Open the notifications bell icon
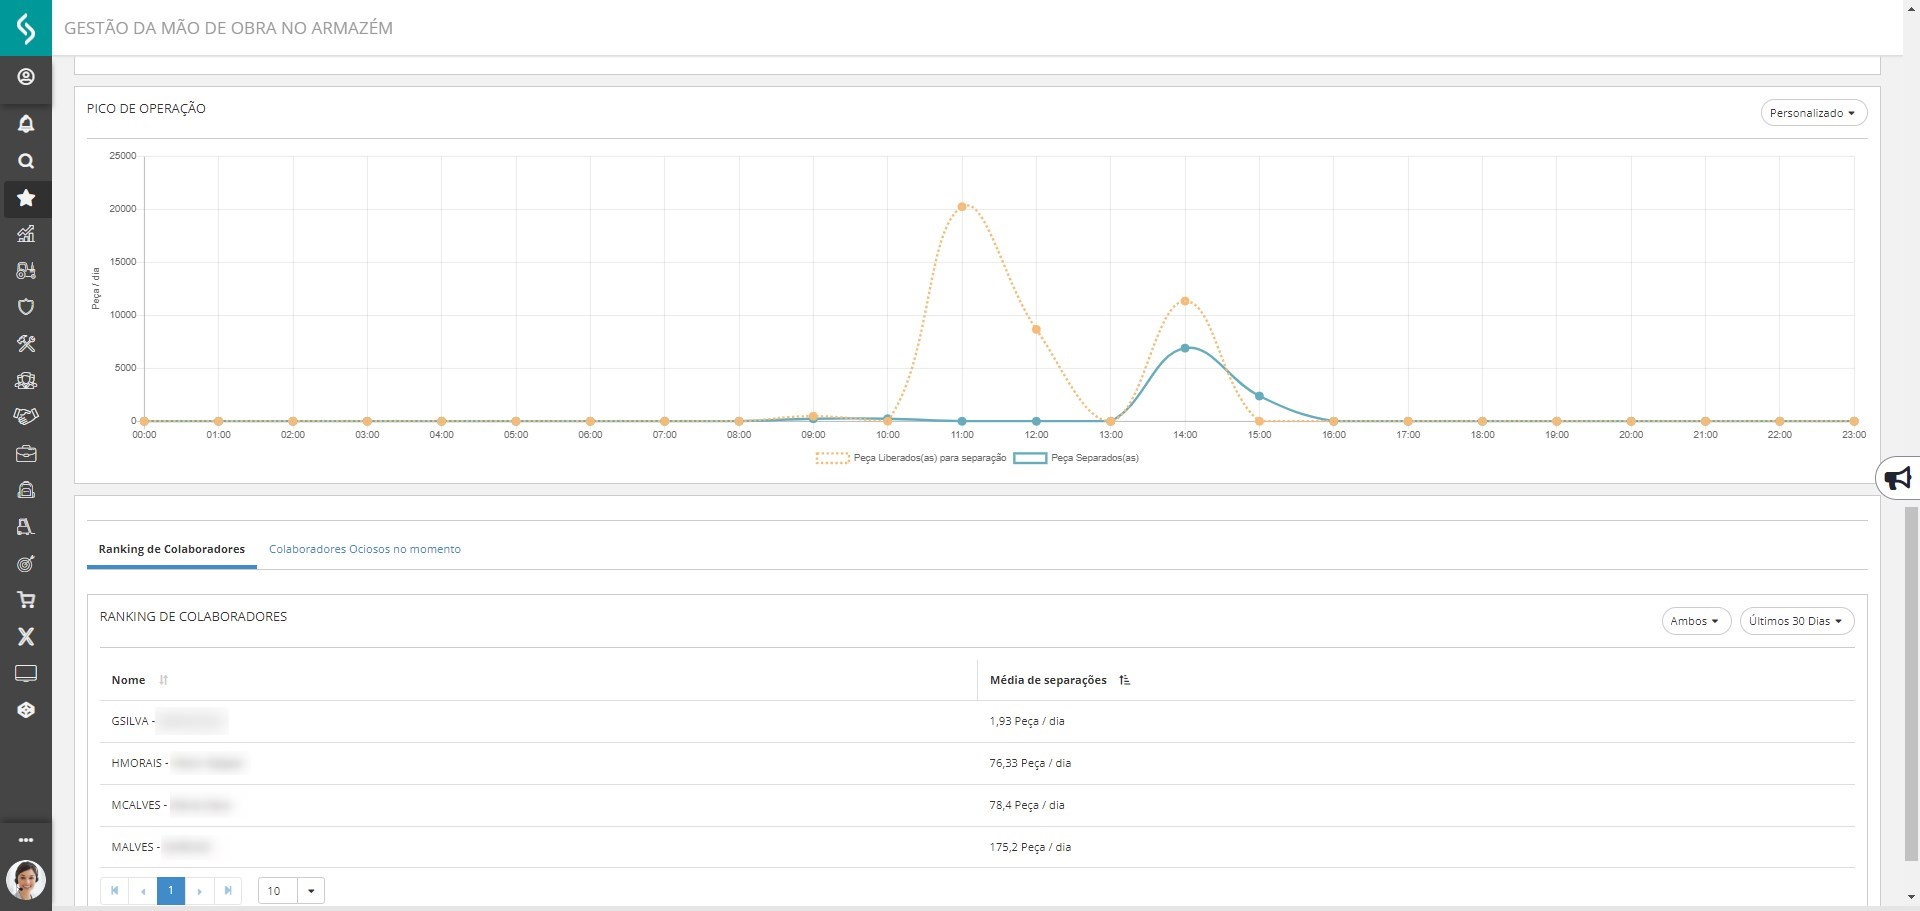Image resolution: width=1920 pixels, height=911 pixels. point(26,123)
